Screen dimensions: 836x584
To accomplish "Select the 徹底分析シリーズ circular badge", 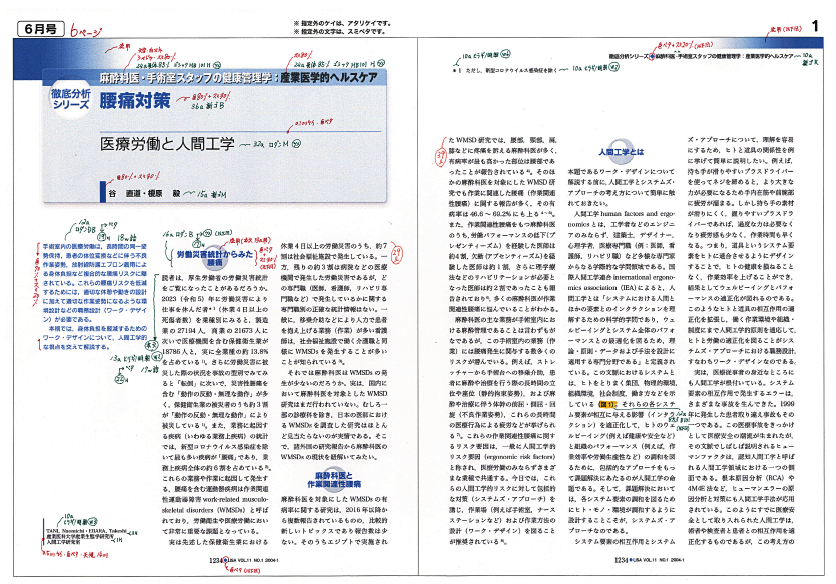I will [x=71, y=101].
